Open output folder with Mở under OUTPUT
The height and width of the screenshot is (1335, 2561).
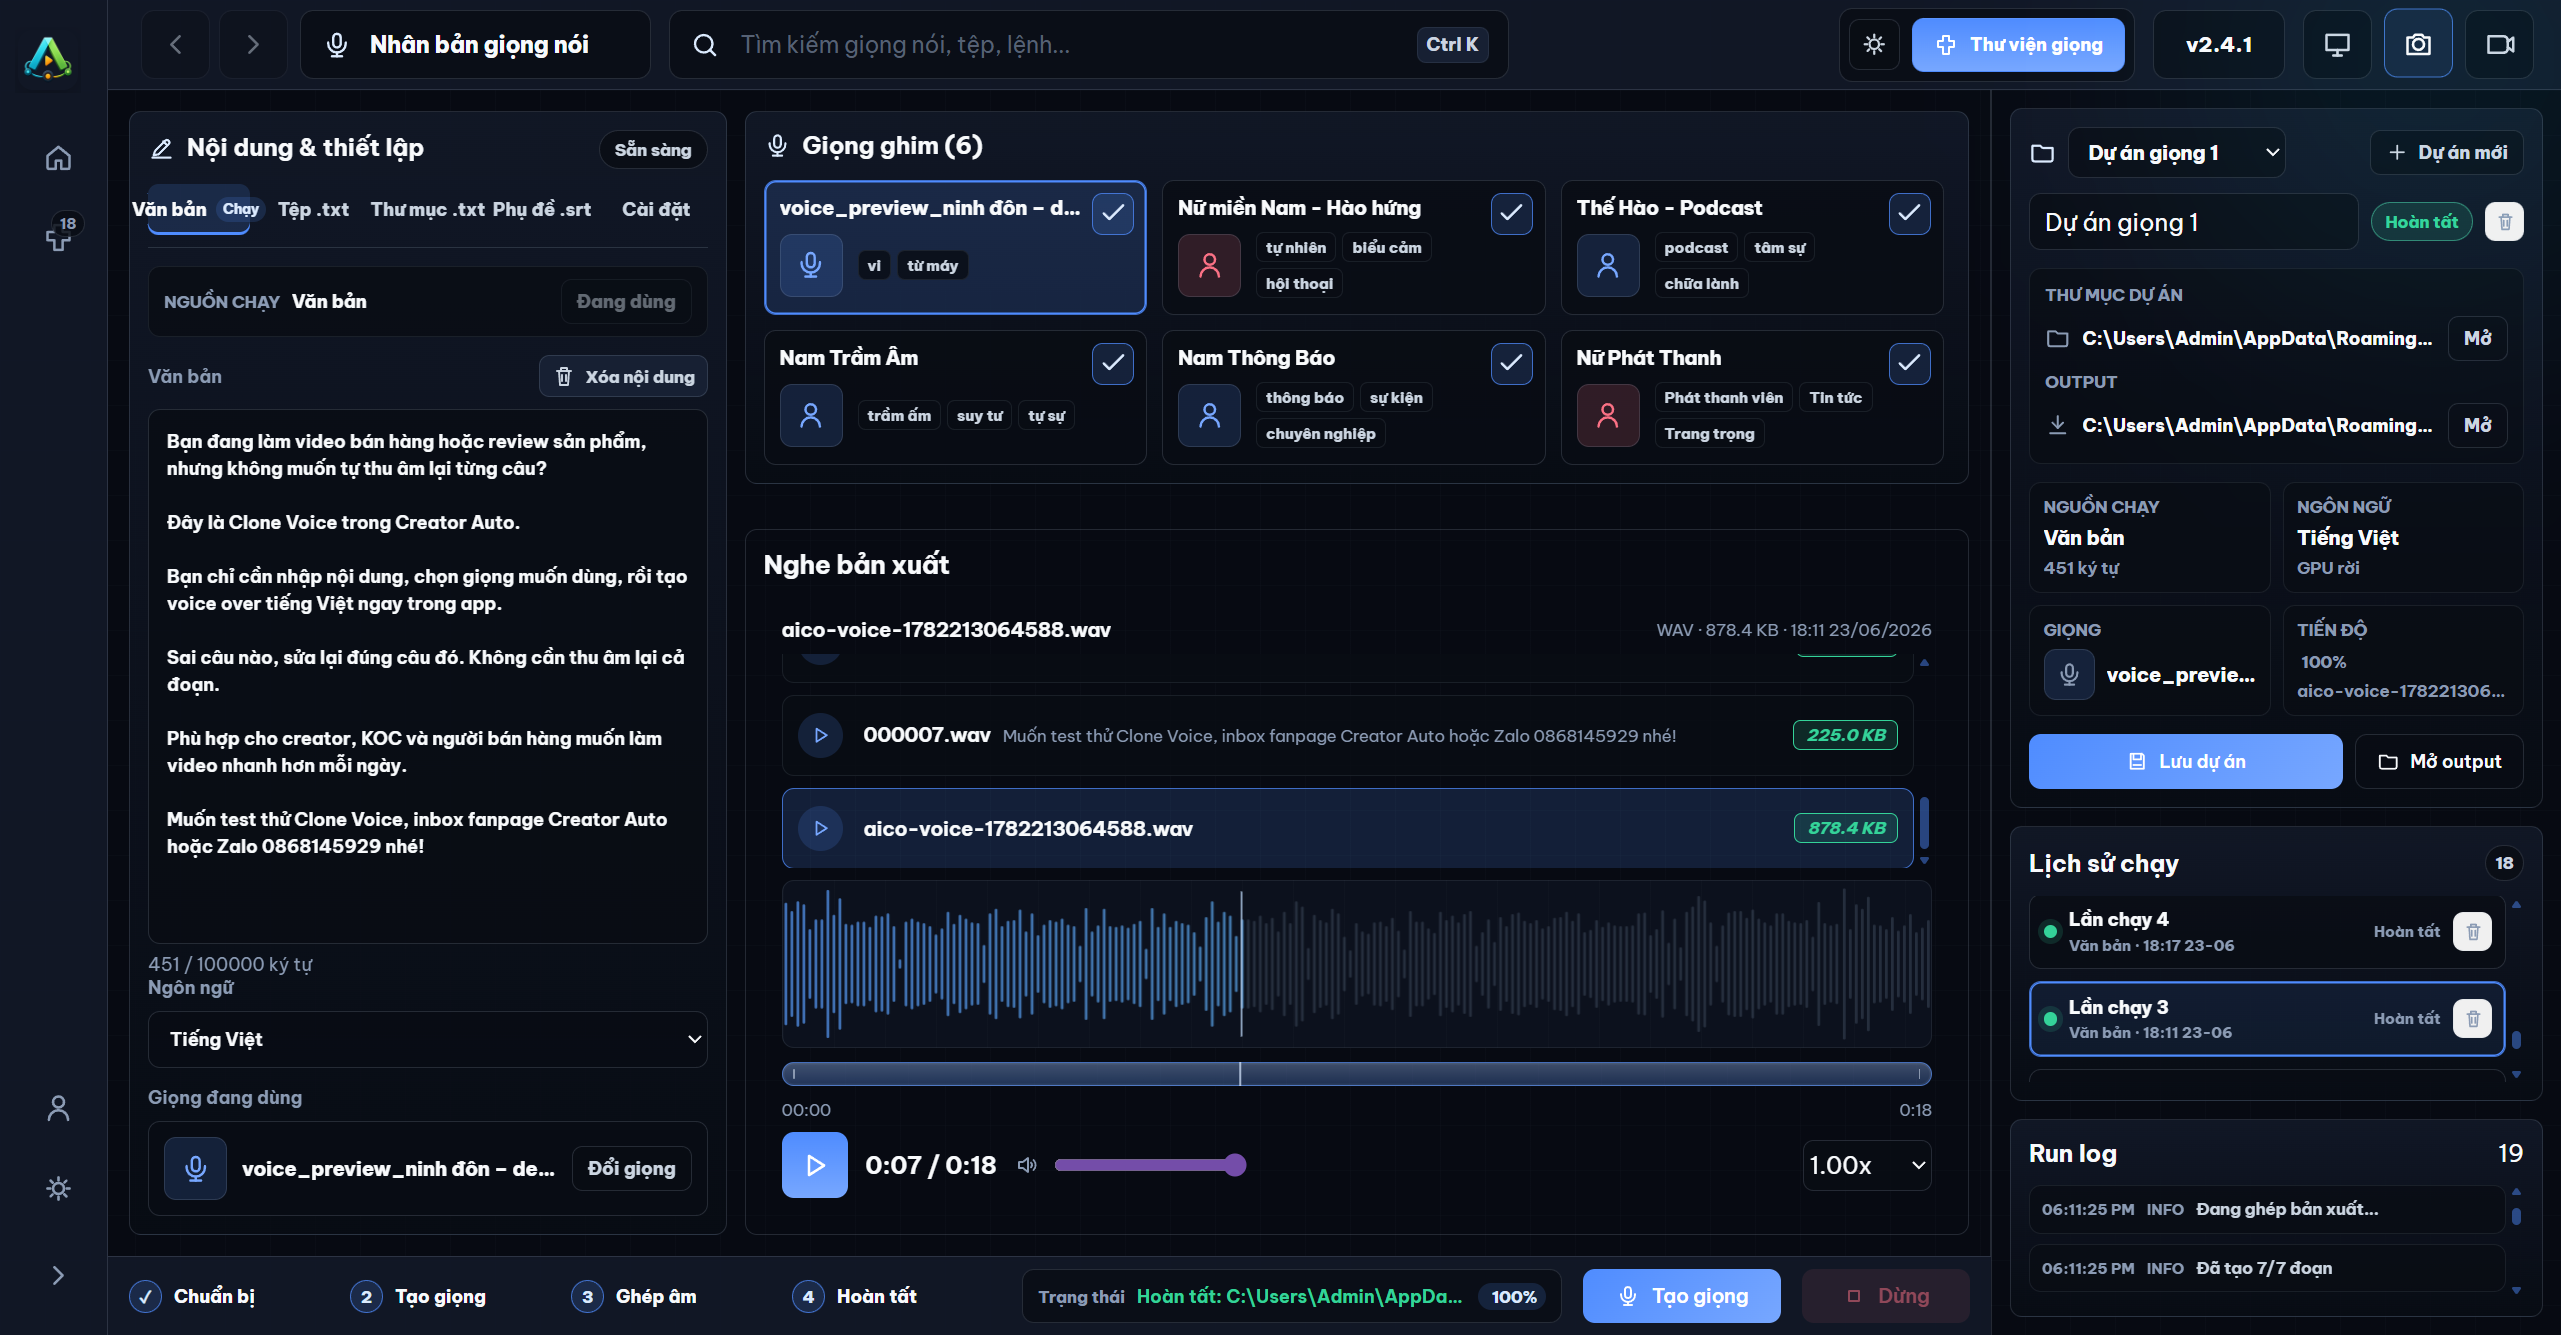(2477, 425)
